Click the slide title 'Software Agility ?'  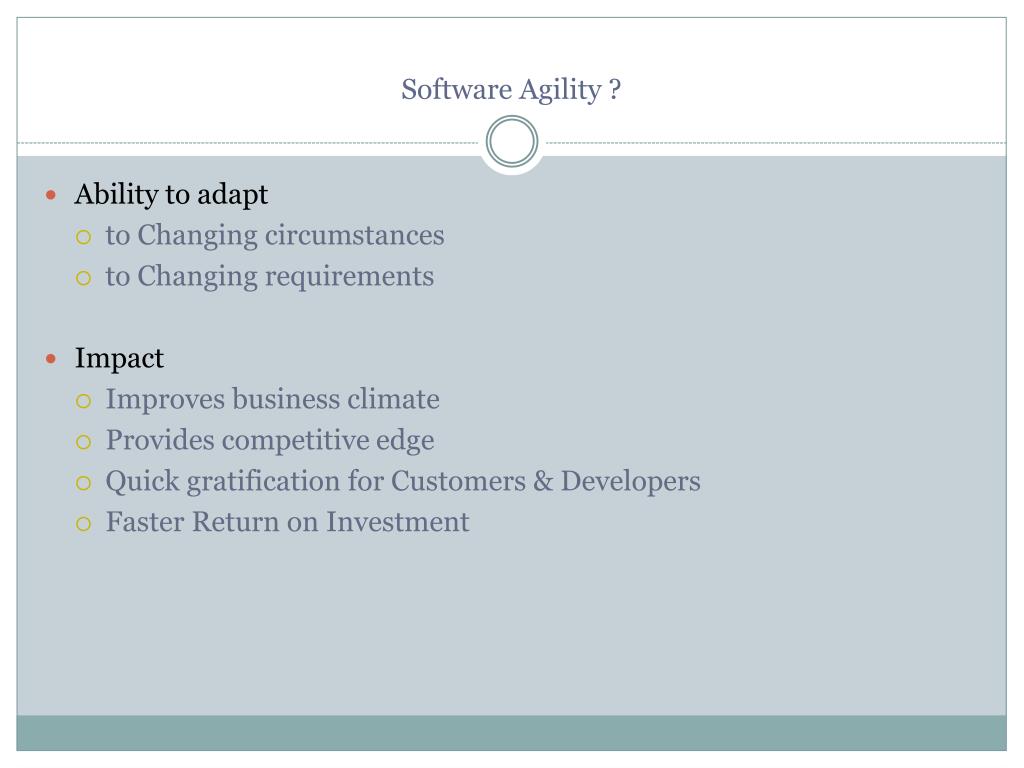(x=511, y=89)
